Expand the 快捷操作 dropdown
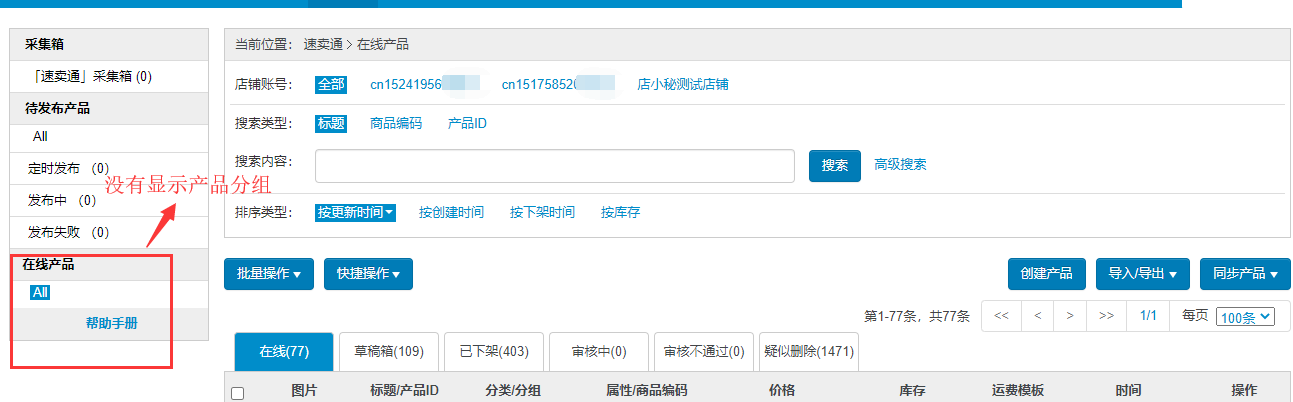1293x402 pixels. [x=368, y=274]
